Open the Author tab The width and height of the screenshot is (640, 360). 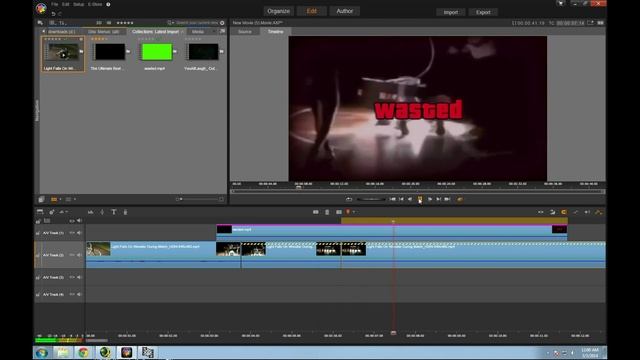pos(344,11)
